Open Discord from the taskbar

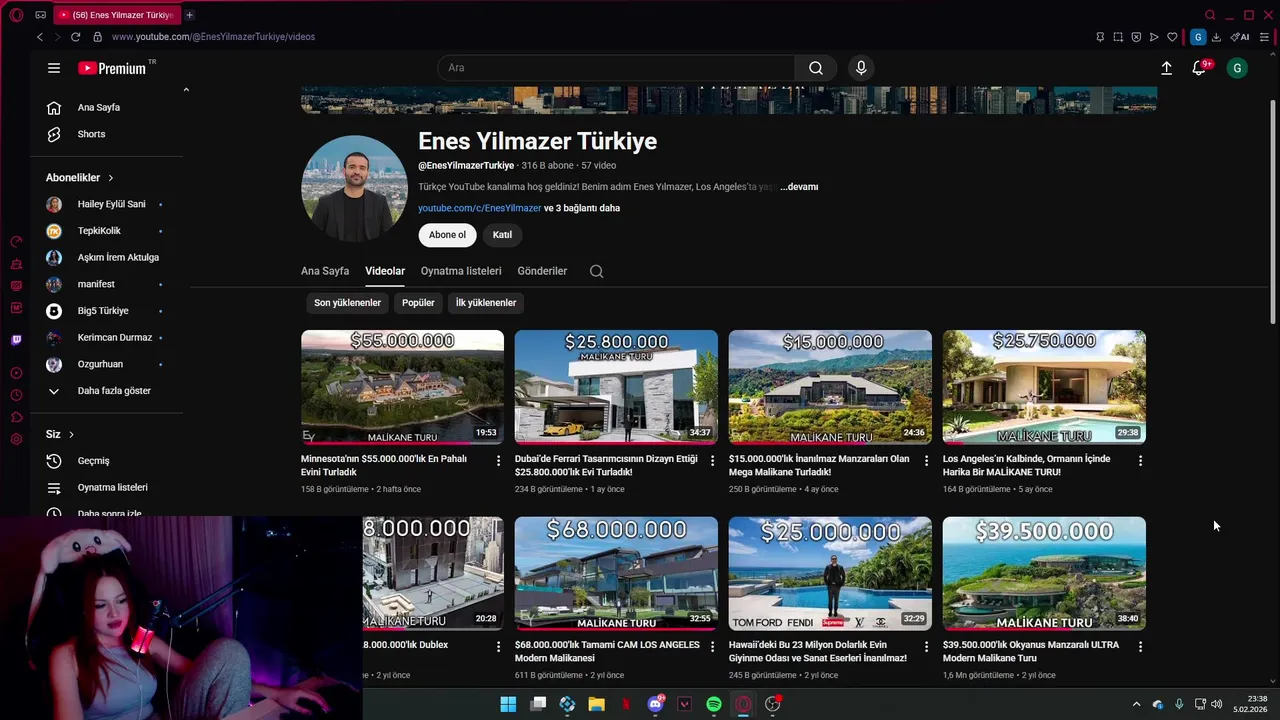(655, 704)
